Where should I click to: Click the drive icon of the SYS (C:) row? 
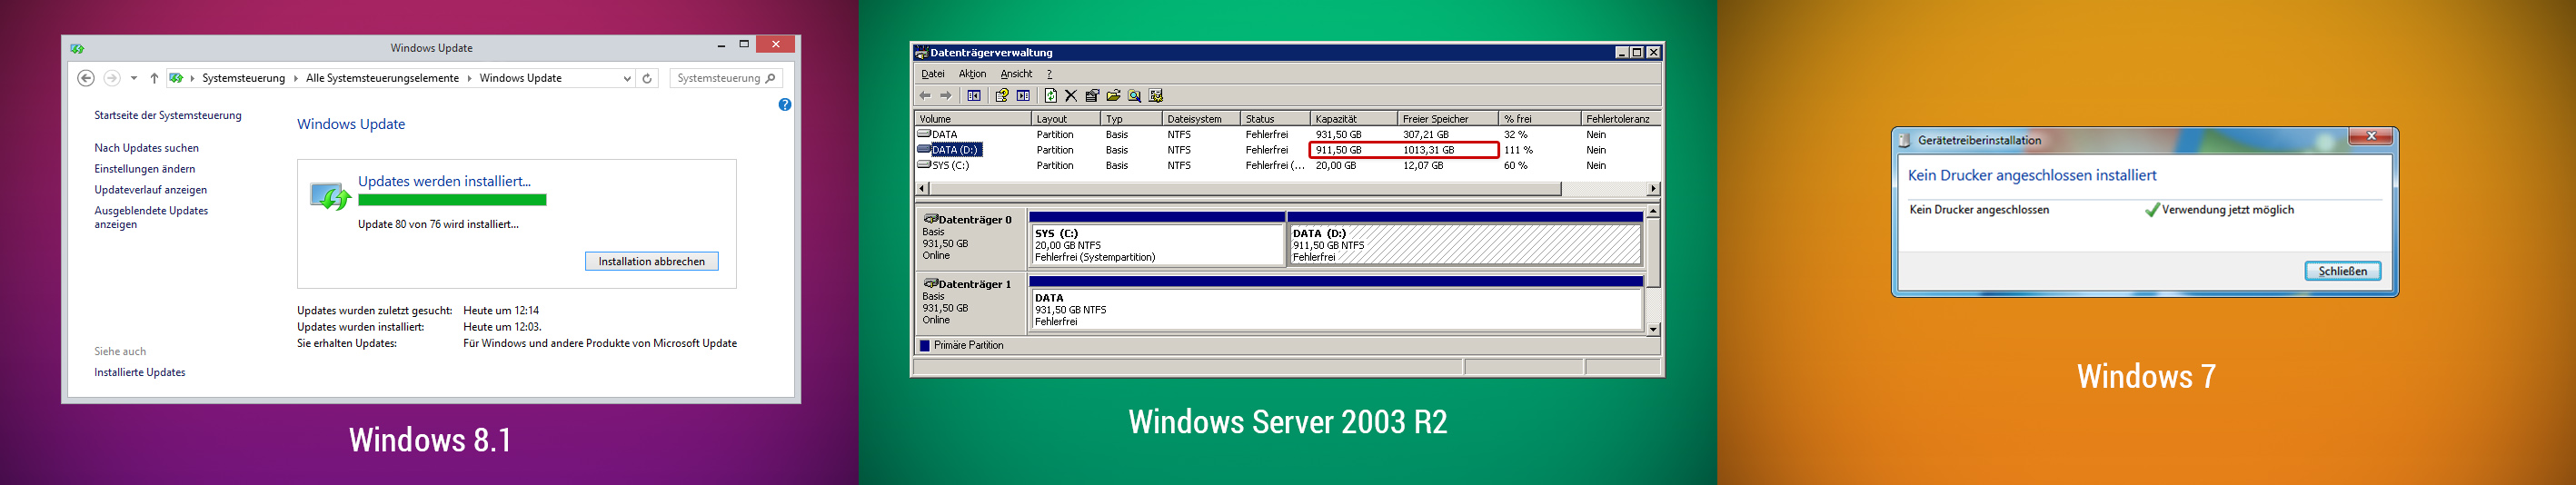pyautogui.click(x=924, y=165)
